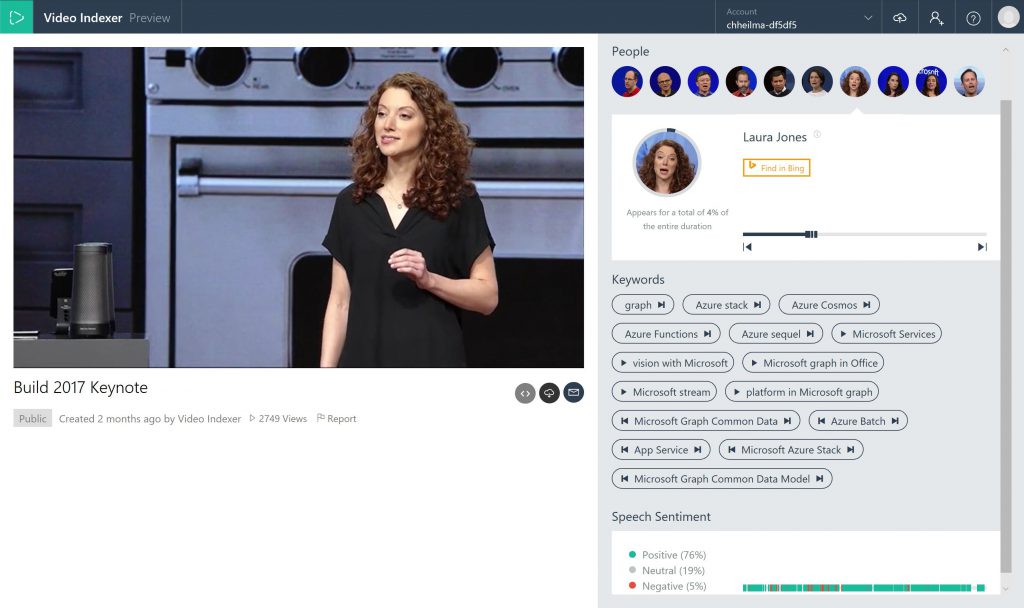Click next icon in Microsoft Azure Stack keyword
The height and width of the screenshot is (608, 1024).
pos(851,450)
